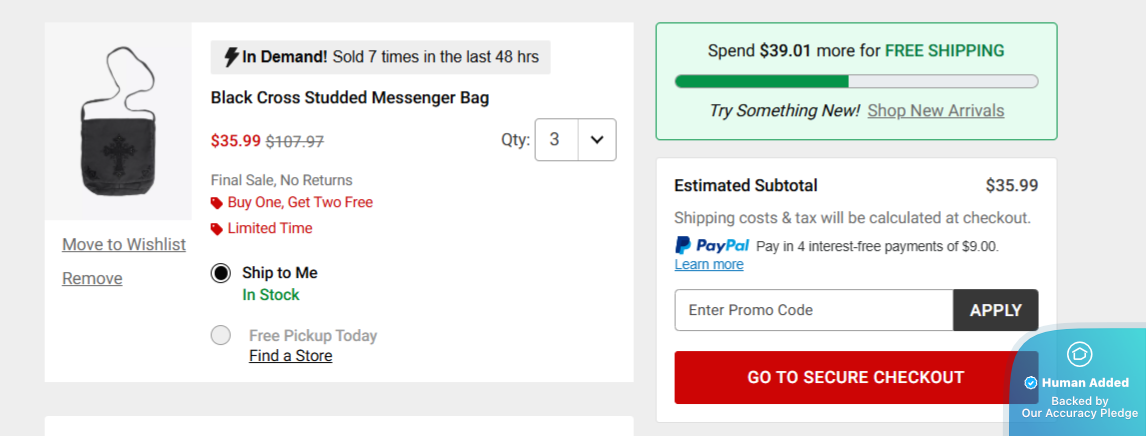
Task: Click the Buy One, Get Two Free tag icon
Action: 217,203
